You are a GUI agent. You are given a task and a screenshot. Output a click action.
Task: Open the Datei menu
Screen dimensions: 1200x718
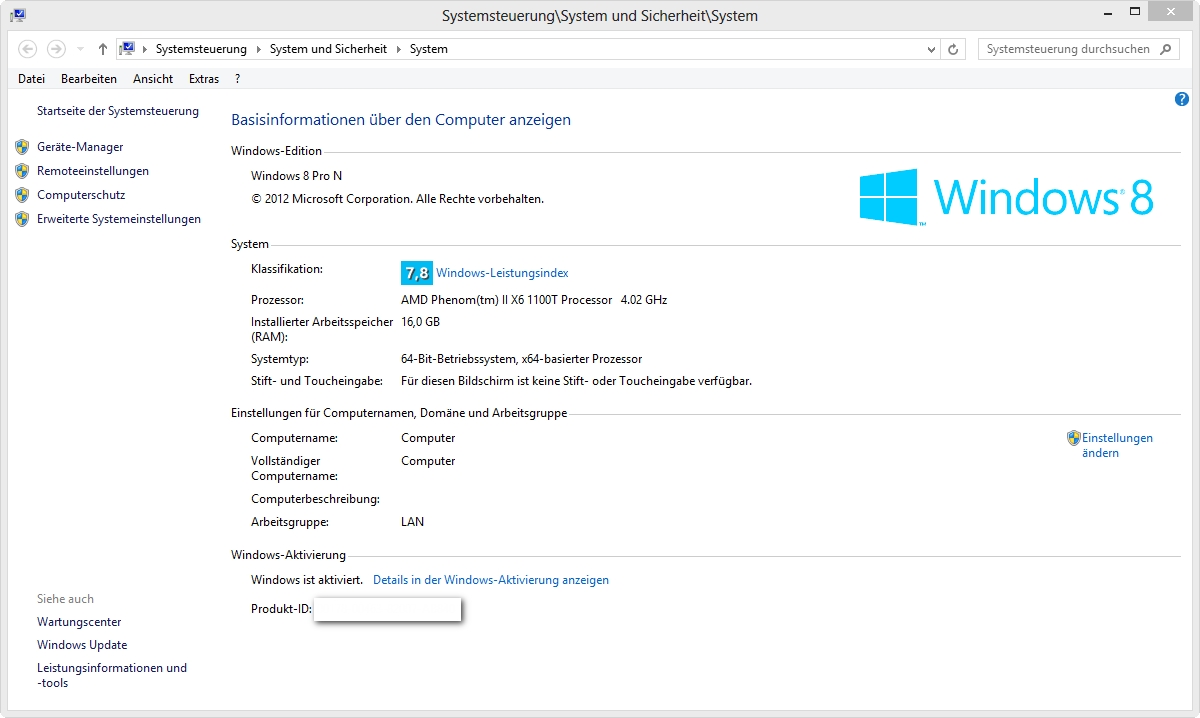(x=31, y=79)
